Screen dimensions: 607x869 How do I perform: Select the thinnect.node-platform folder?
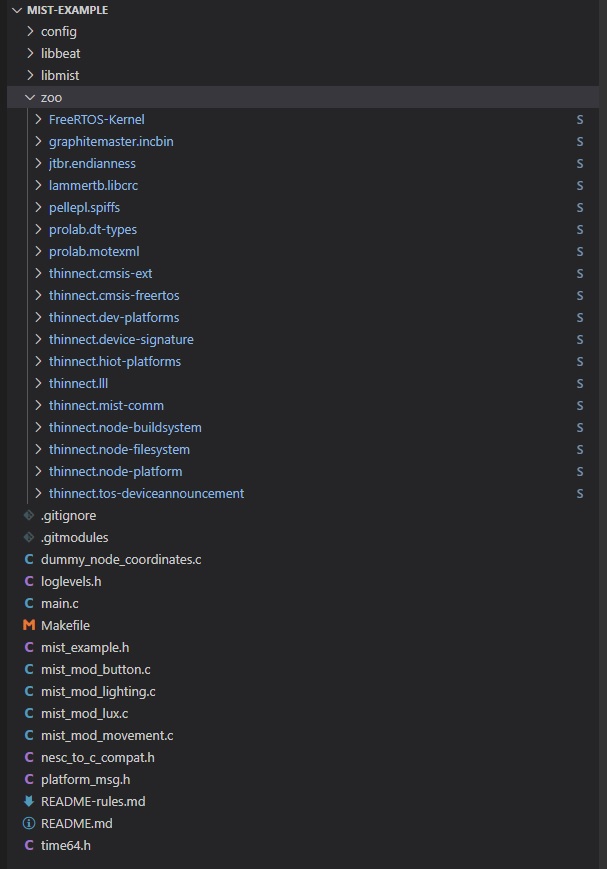pos(115,471)
